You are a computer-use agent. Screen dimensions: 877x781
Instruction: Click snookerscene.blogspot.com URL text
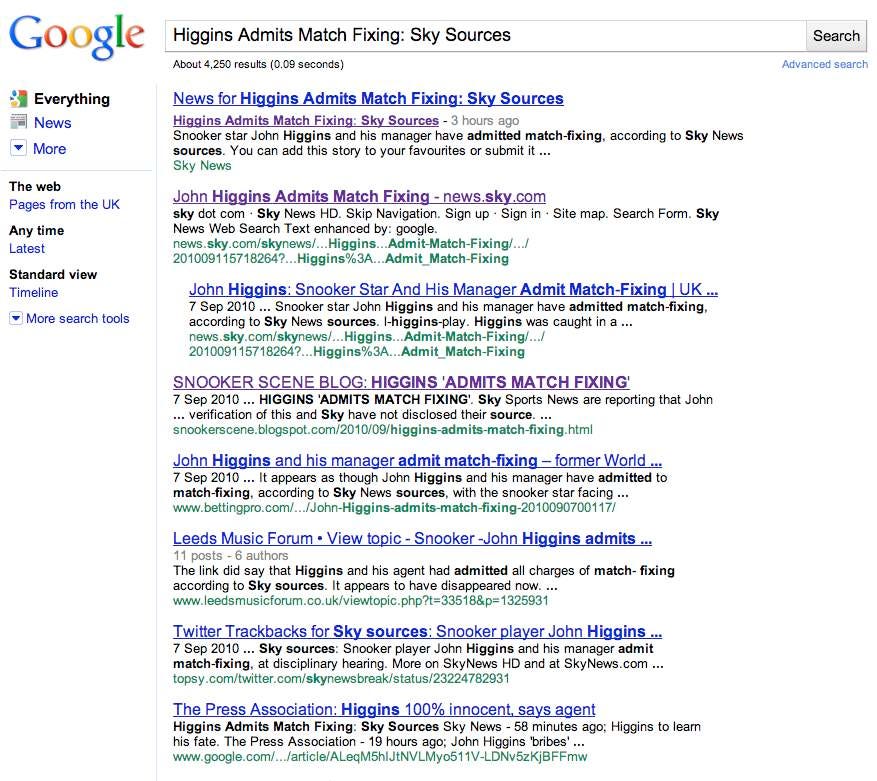[x=383, y=430]
